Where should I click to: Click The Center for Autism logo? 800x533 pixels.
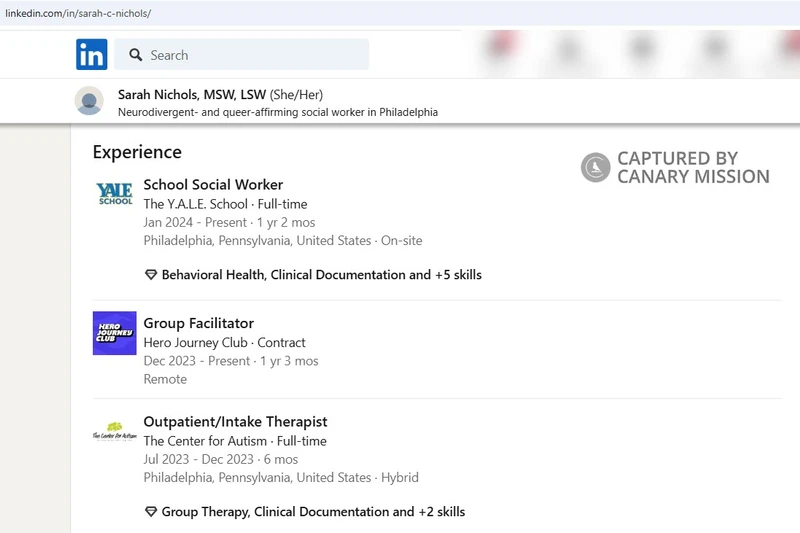[x=114, y=432]
